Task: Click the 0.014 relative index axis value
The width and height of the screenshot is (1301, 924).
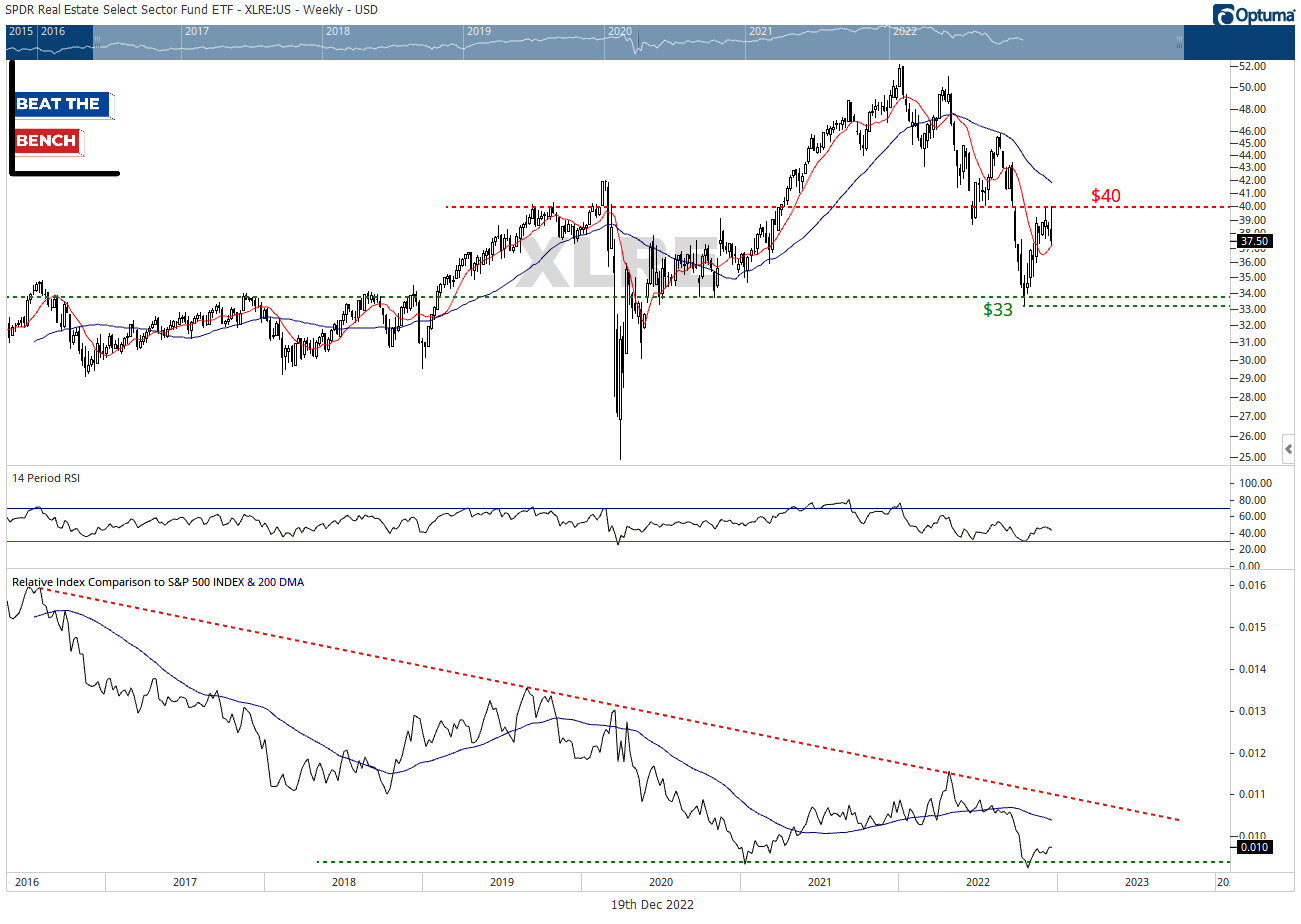Action: pos(1254,669)
